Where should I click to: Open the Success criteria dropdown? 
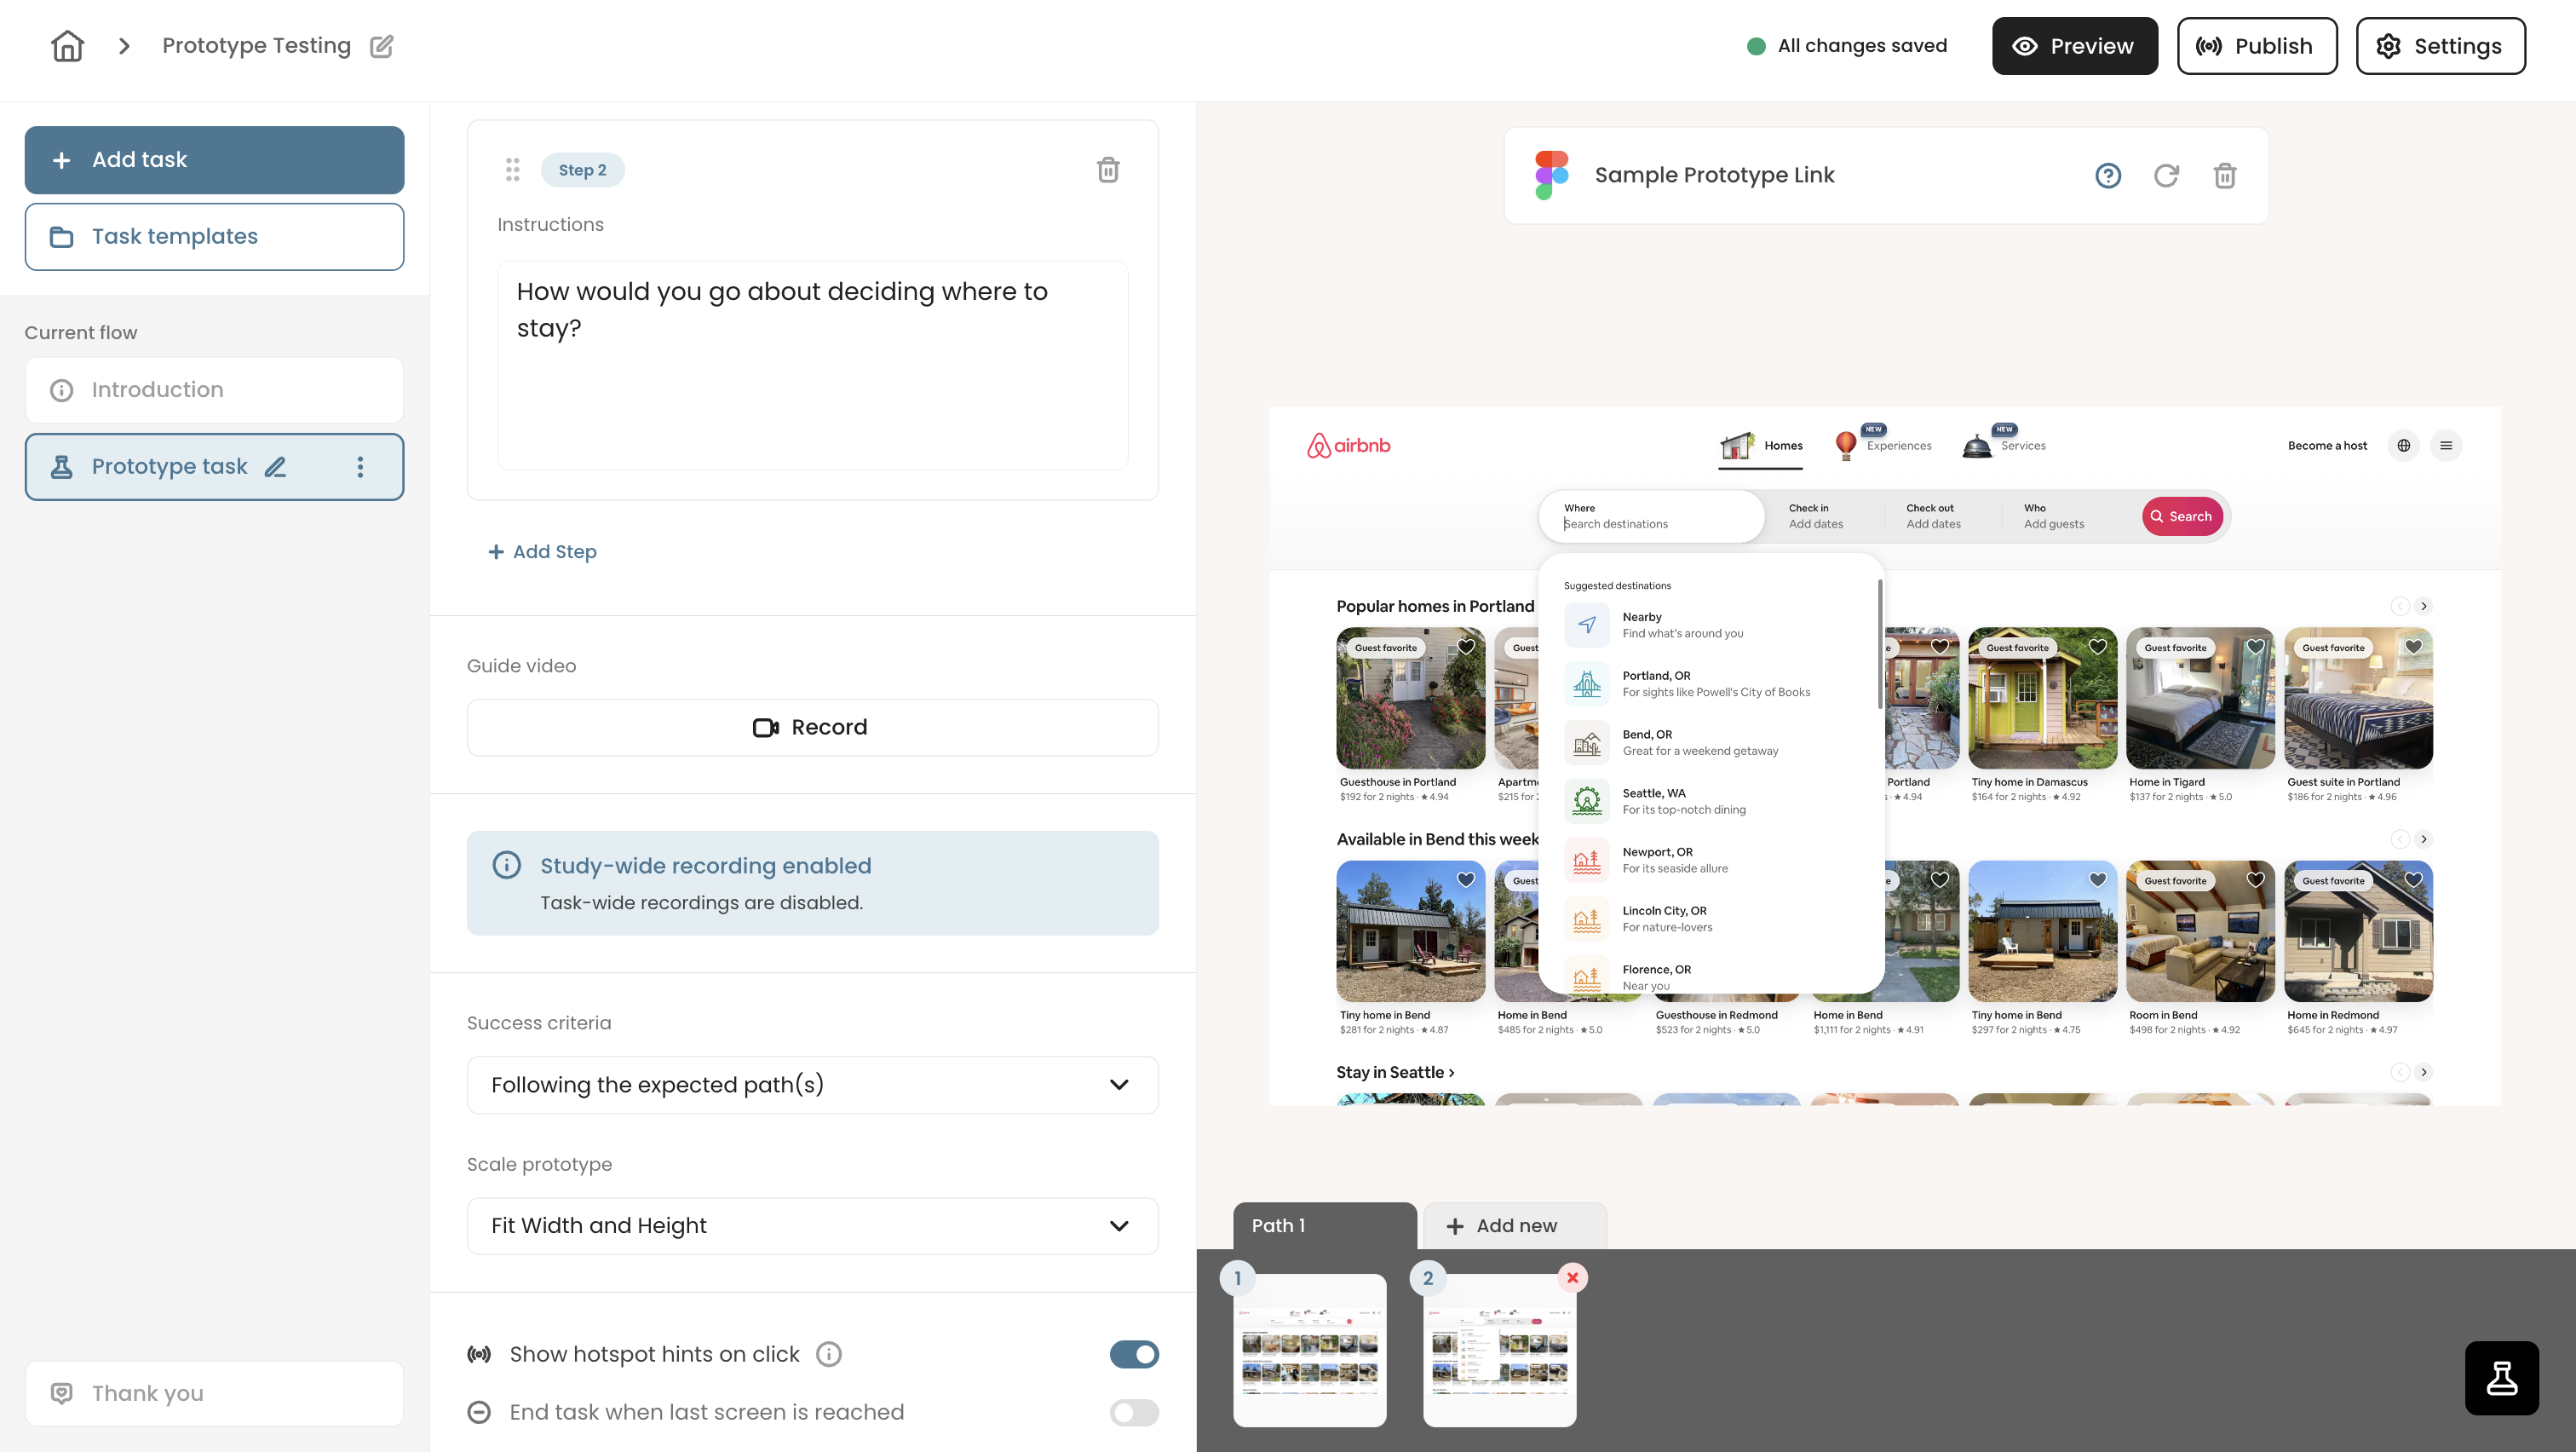pyautogui.click(x=812, y=1085)
